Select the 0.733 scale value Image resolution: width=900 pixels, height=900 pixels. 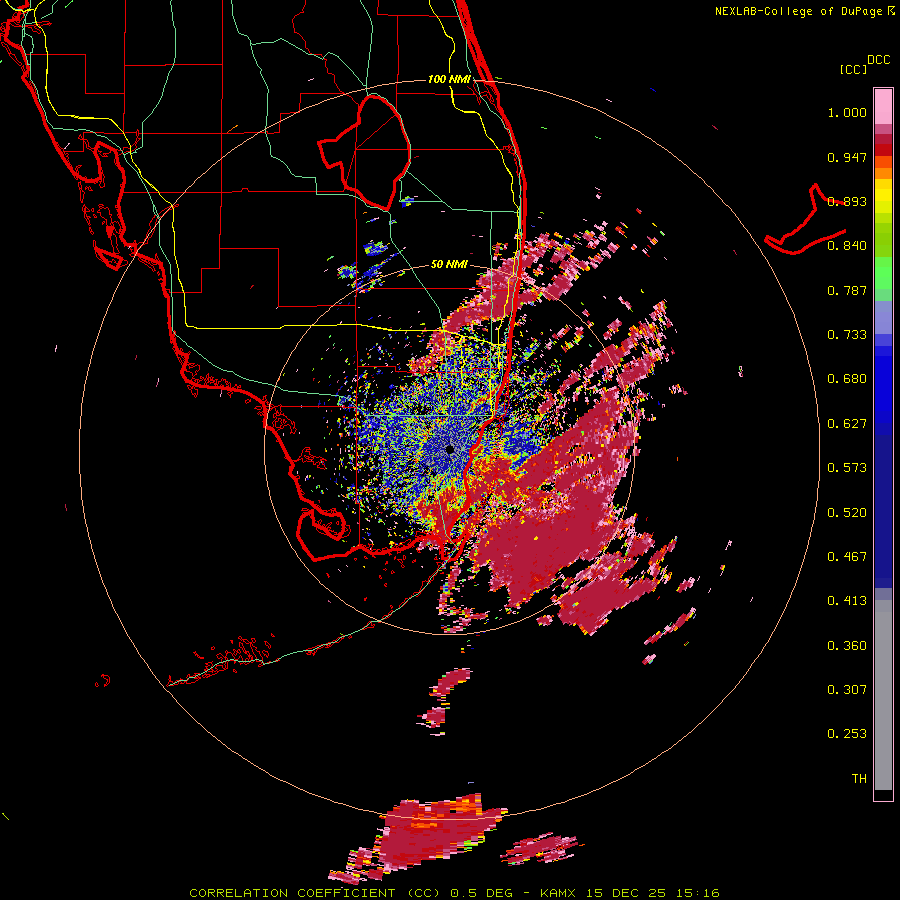pyautogui.click(x=847, y=335)
